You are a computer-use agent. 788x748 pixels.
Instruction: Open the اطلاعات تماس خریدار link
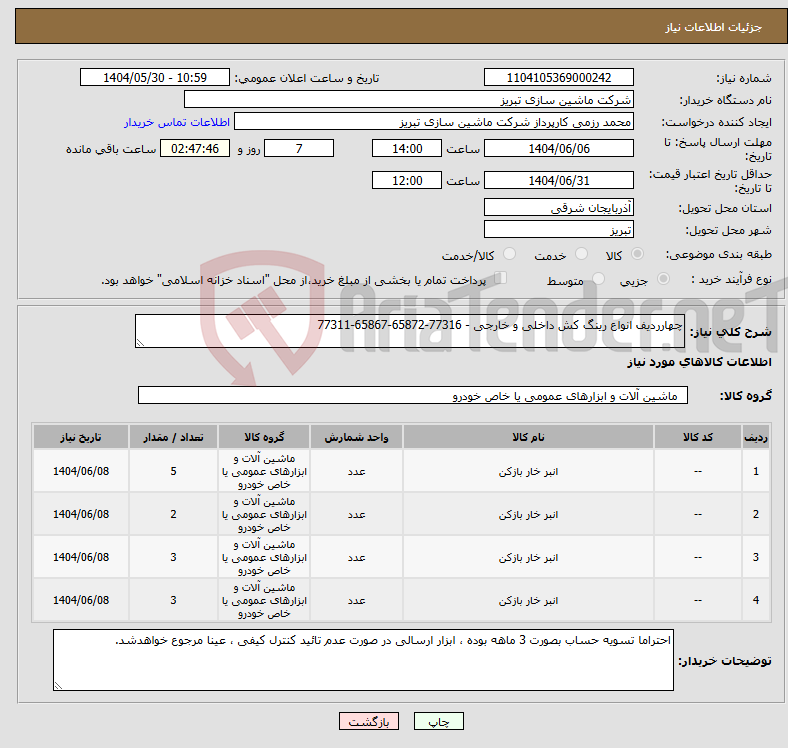pos(177,122)
